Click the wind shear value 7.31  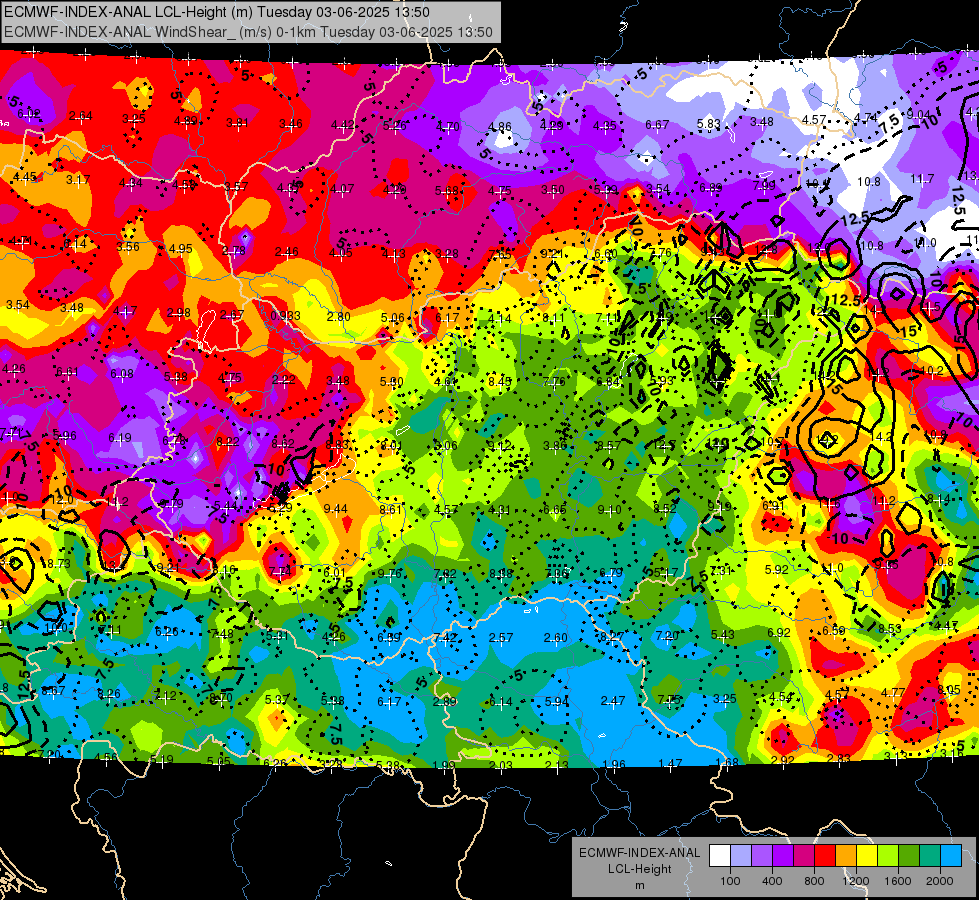click(721, 570)
